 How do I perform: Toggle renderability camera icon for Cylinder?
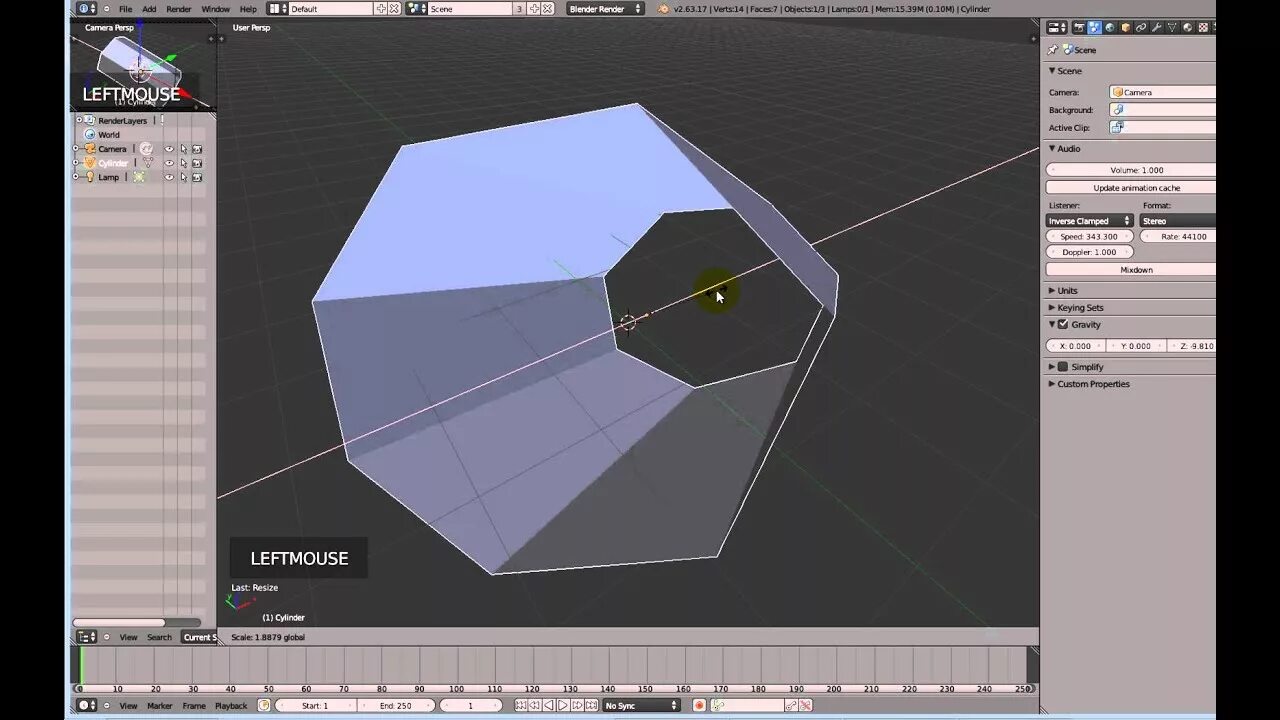pos(197,163)
